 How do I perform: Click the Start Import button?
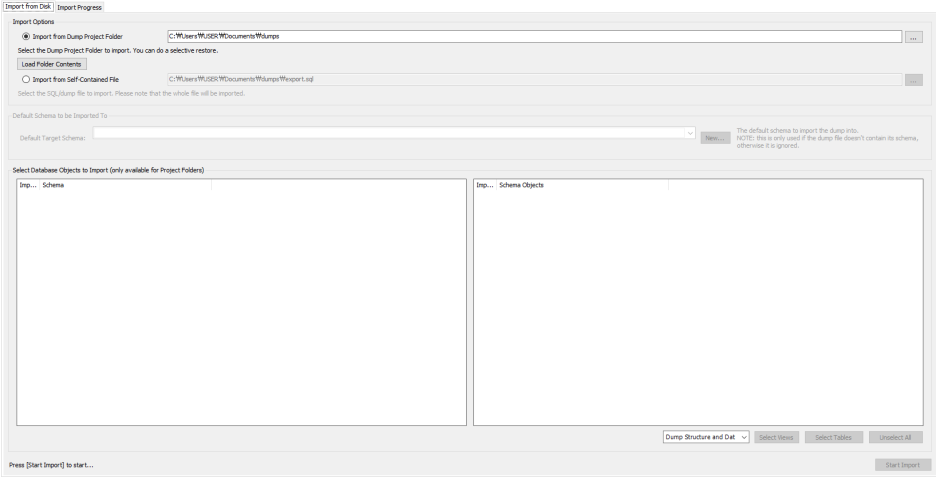coord(903,465)
